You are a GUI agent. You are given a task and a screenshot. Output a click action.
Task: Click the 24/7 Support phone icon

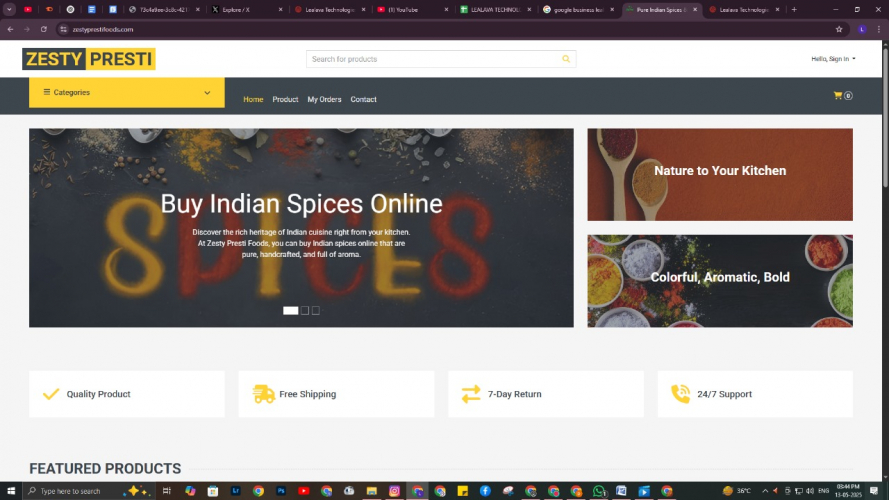click(x=680, y=394)
